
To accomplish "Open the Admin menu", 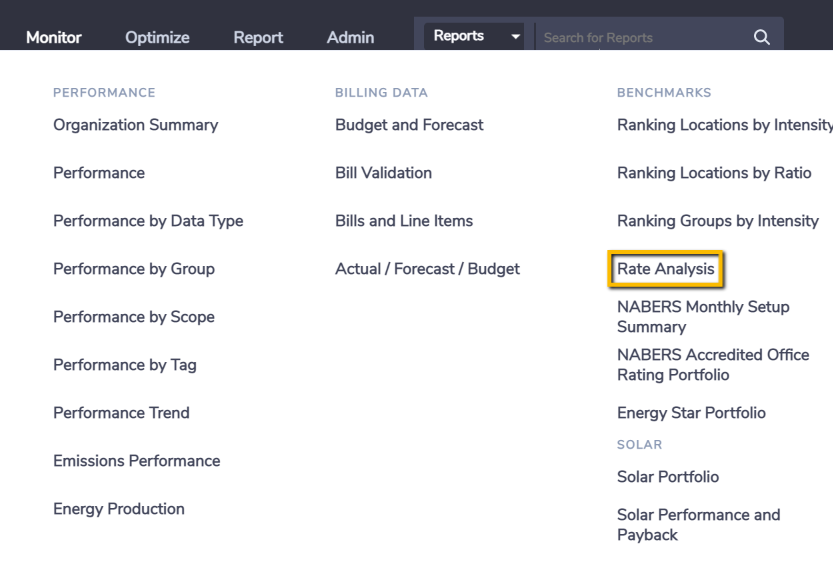I will 350,37.
